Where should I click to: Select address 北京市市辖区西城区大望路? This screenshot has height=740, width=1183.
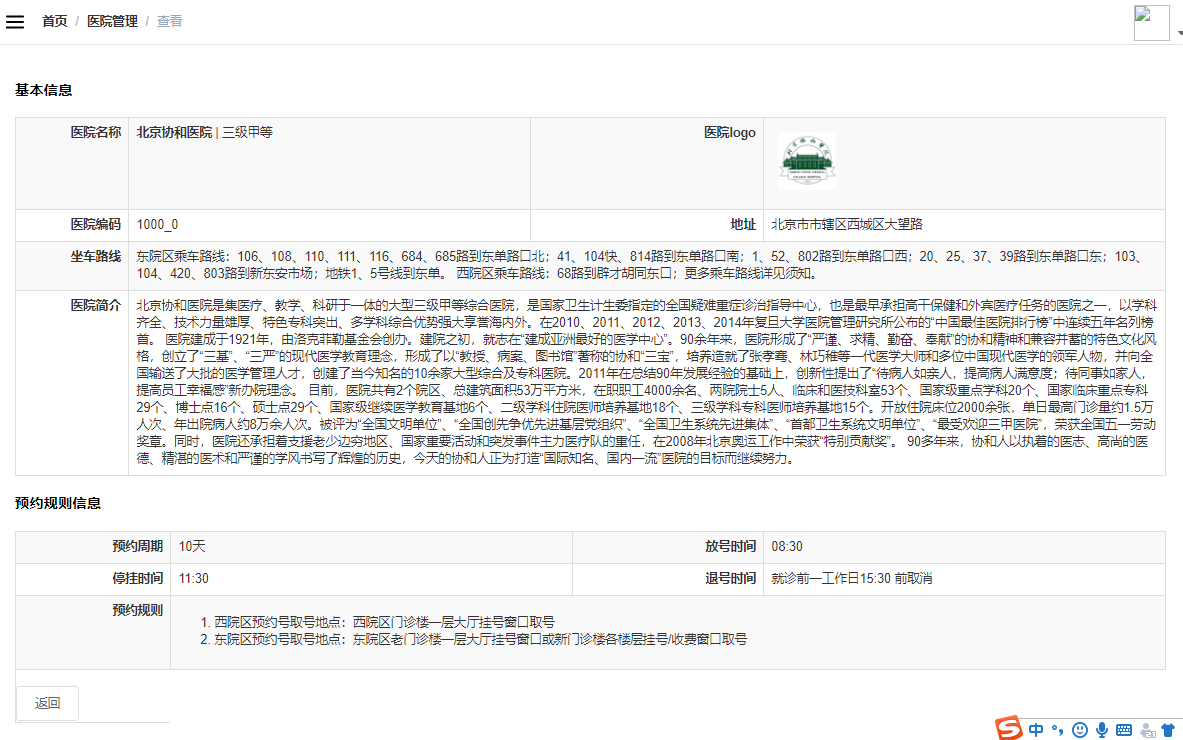tap(847, 224)
